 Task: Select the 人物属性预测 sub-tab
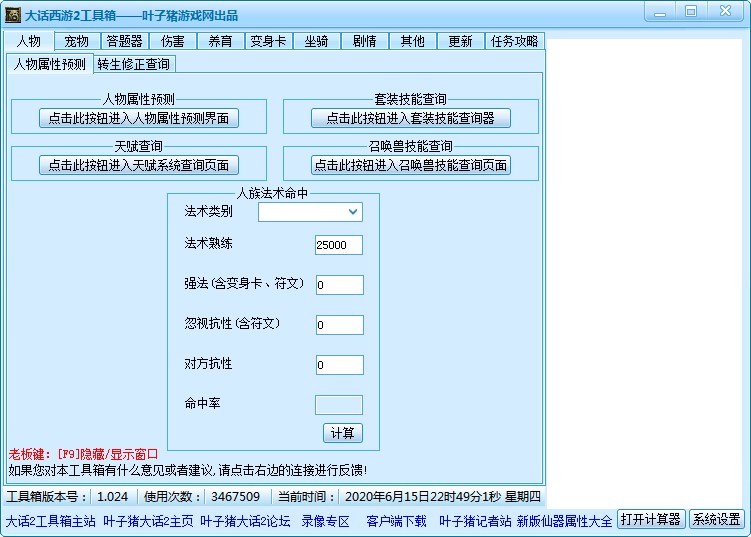(x=49, y=64)
